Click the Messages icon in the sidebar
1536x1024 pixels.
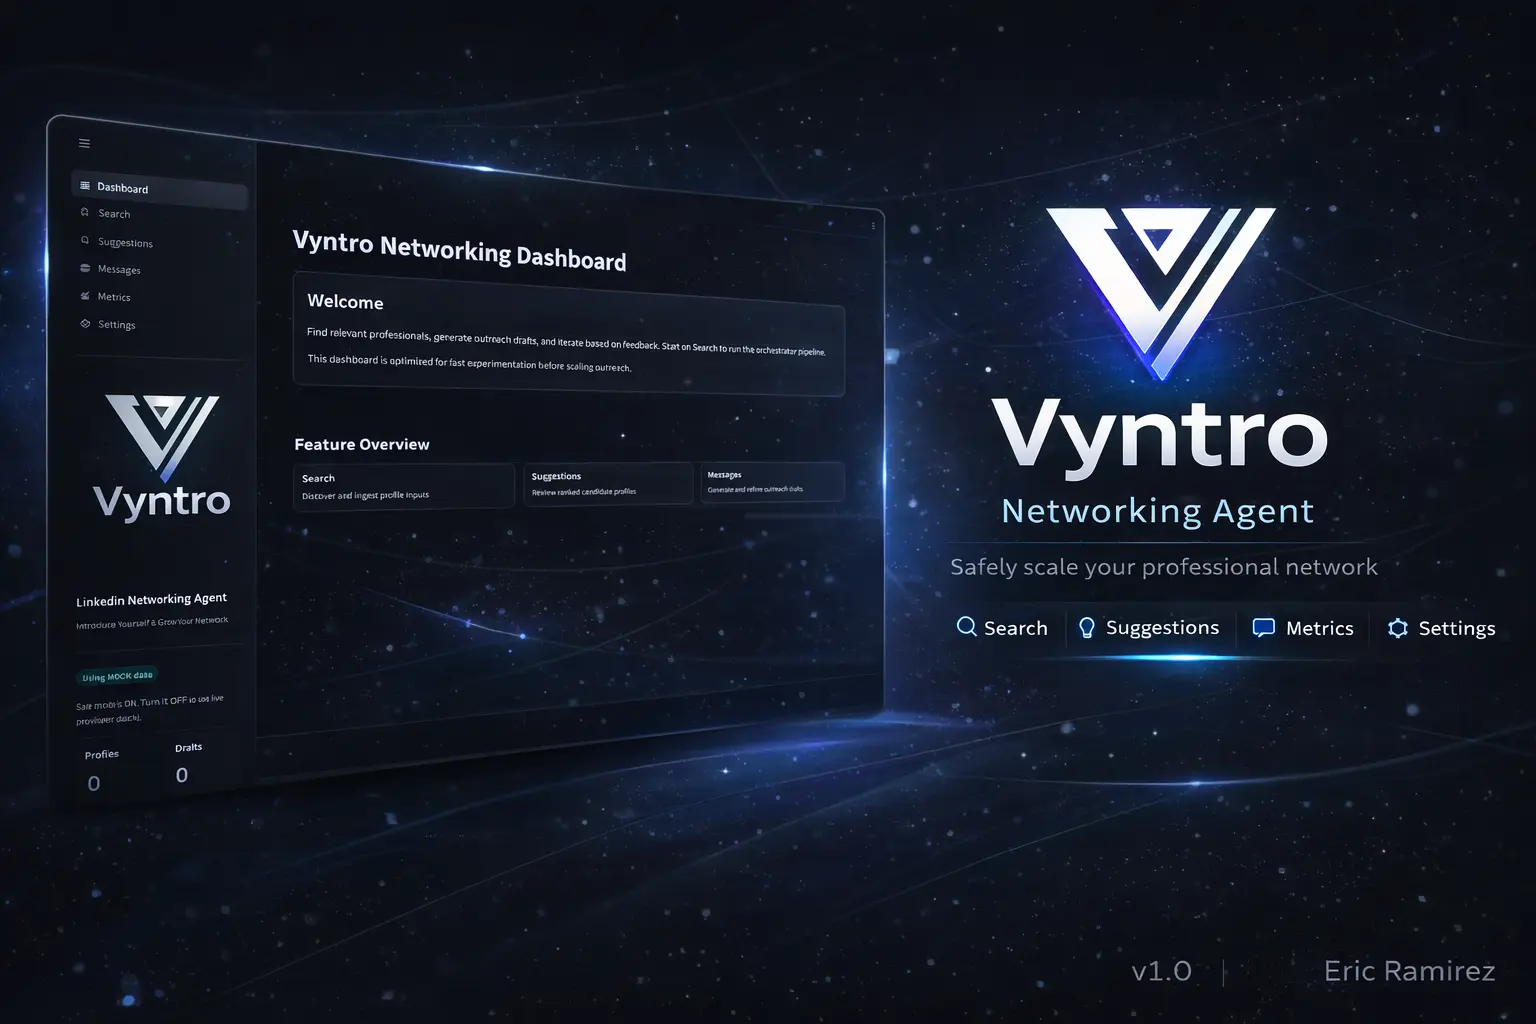[87, 268]
